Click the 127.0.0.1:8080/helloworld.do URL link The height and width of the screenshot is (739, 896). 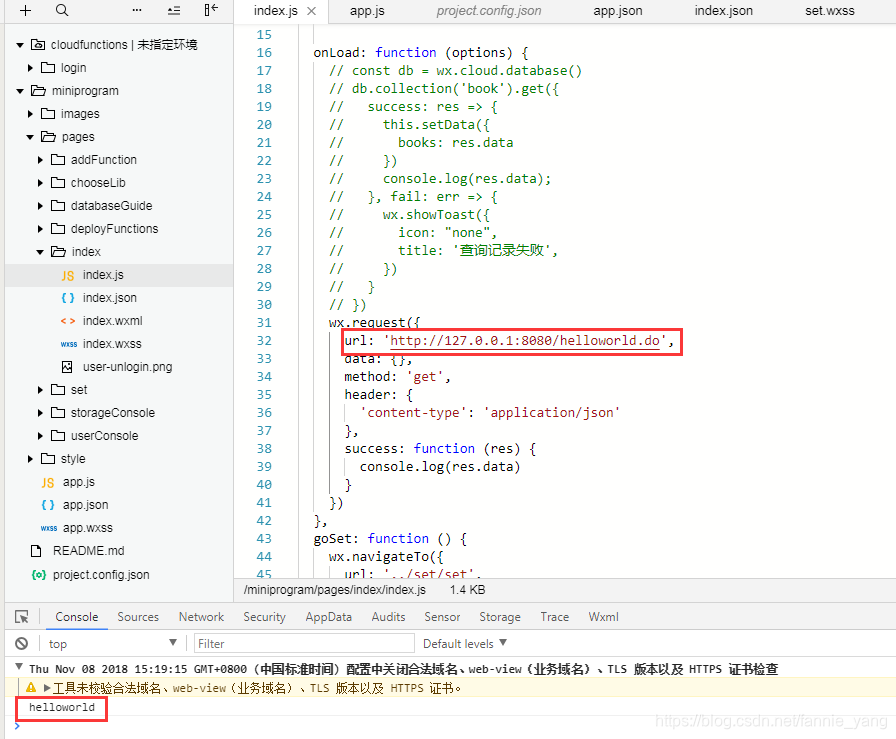click(525, 341)
